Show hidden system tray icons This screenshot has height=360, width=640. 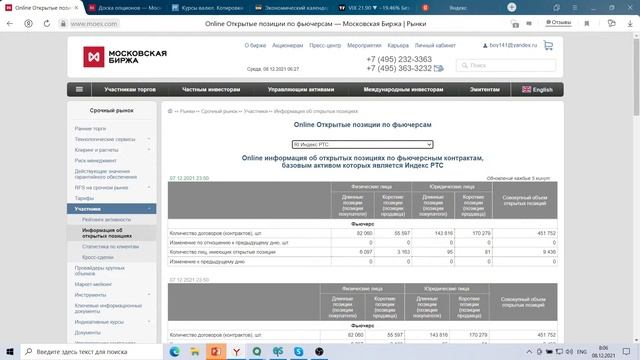pyautogui.click(x=529, y=351)
